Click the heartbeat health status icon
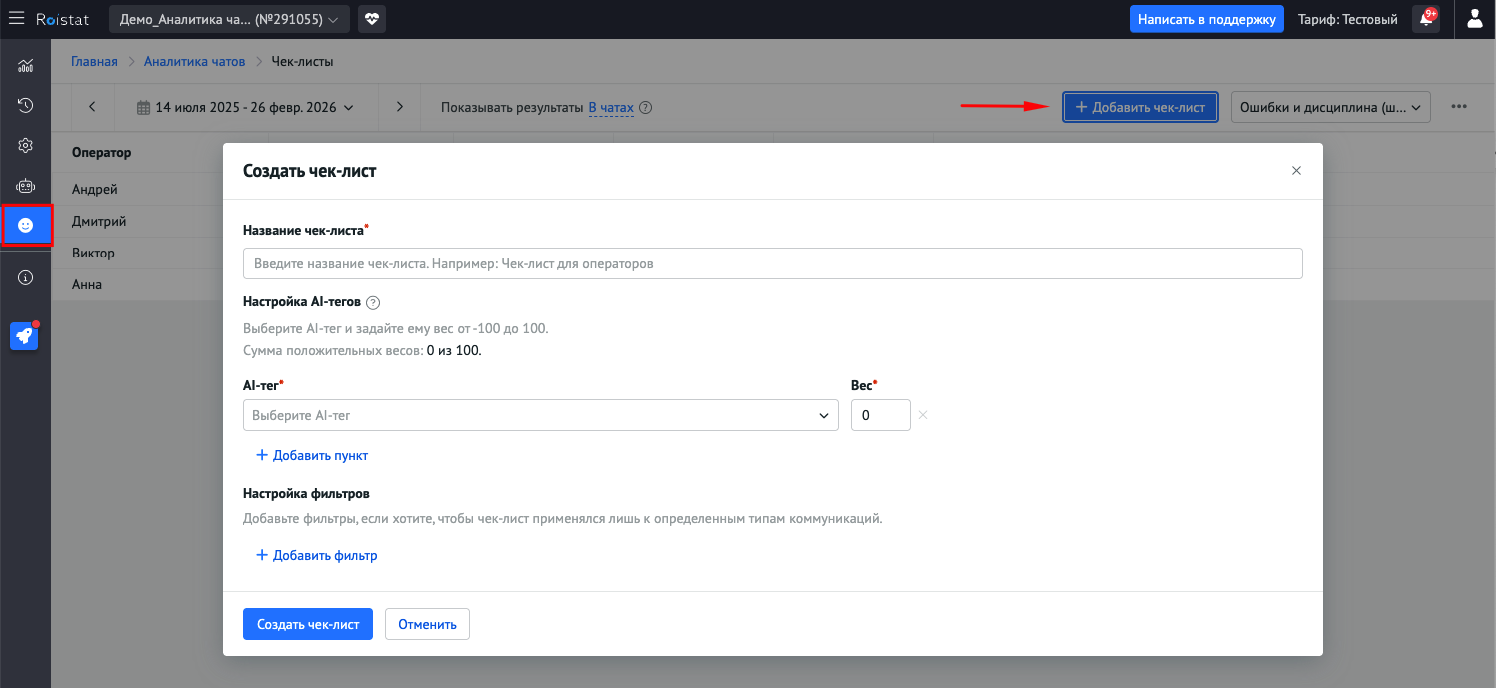Viewport: 1496px width, 688px height. (x=372, y=19)
